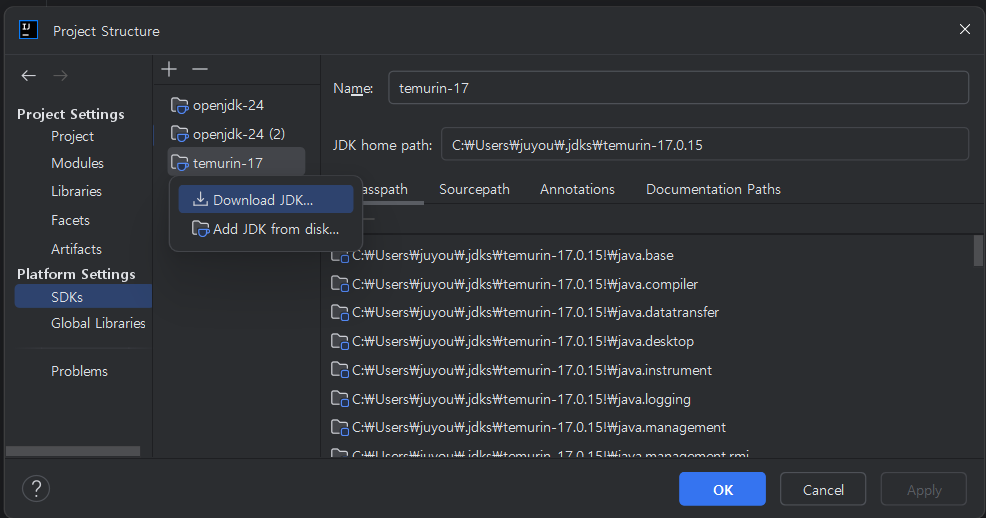Choose Add JDK from disk... option

[x=266, y=229]
